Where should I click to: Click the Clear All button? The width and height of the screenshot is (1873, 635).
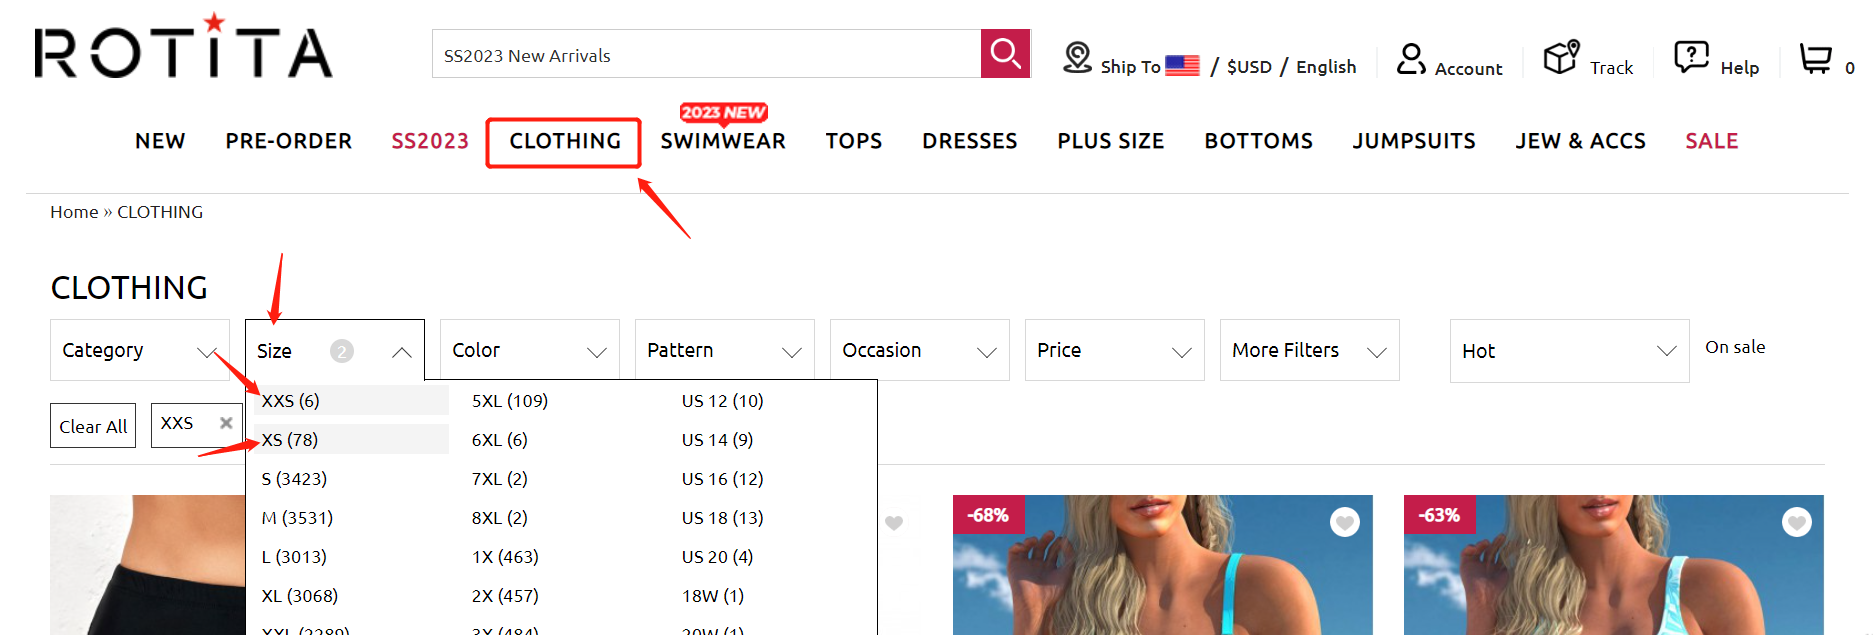(x=93, y=426)
